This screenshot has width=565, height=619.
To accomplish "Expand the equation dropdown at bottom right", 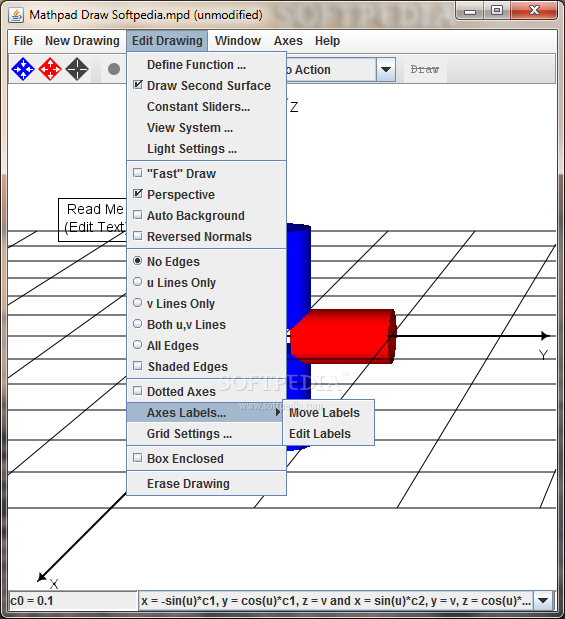I will pyautogui.click(x=543, y=600).
